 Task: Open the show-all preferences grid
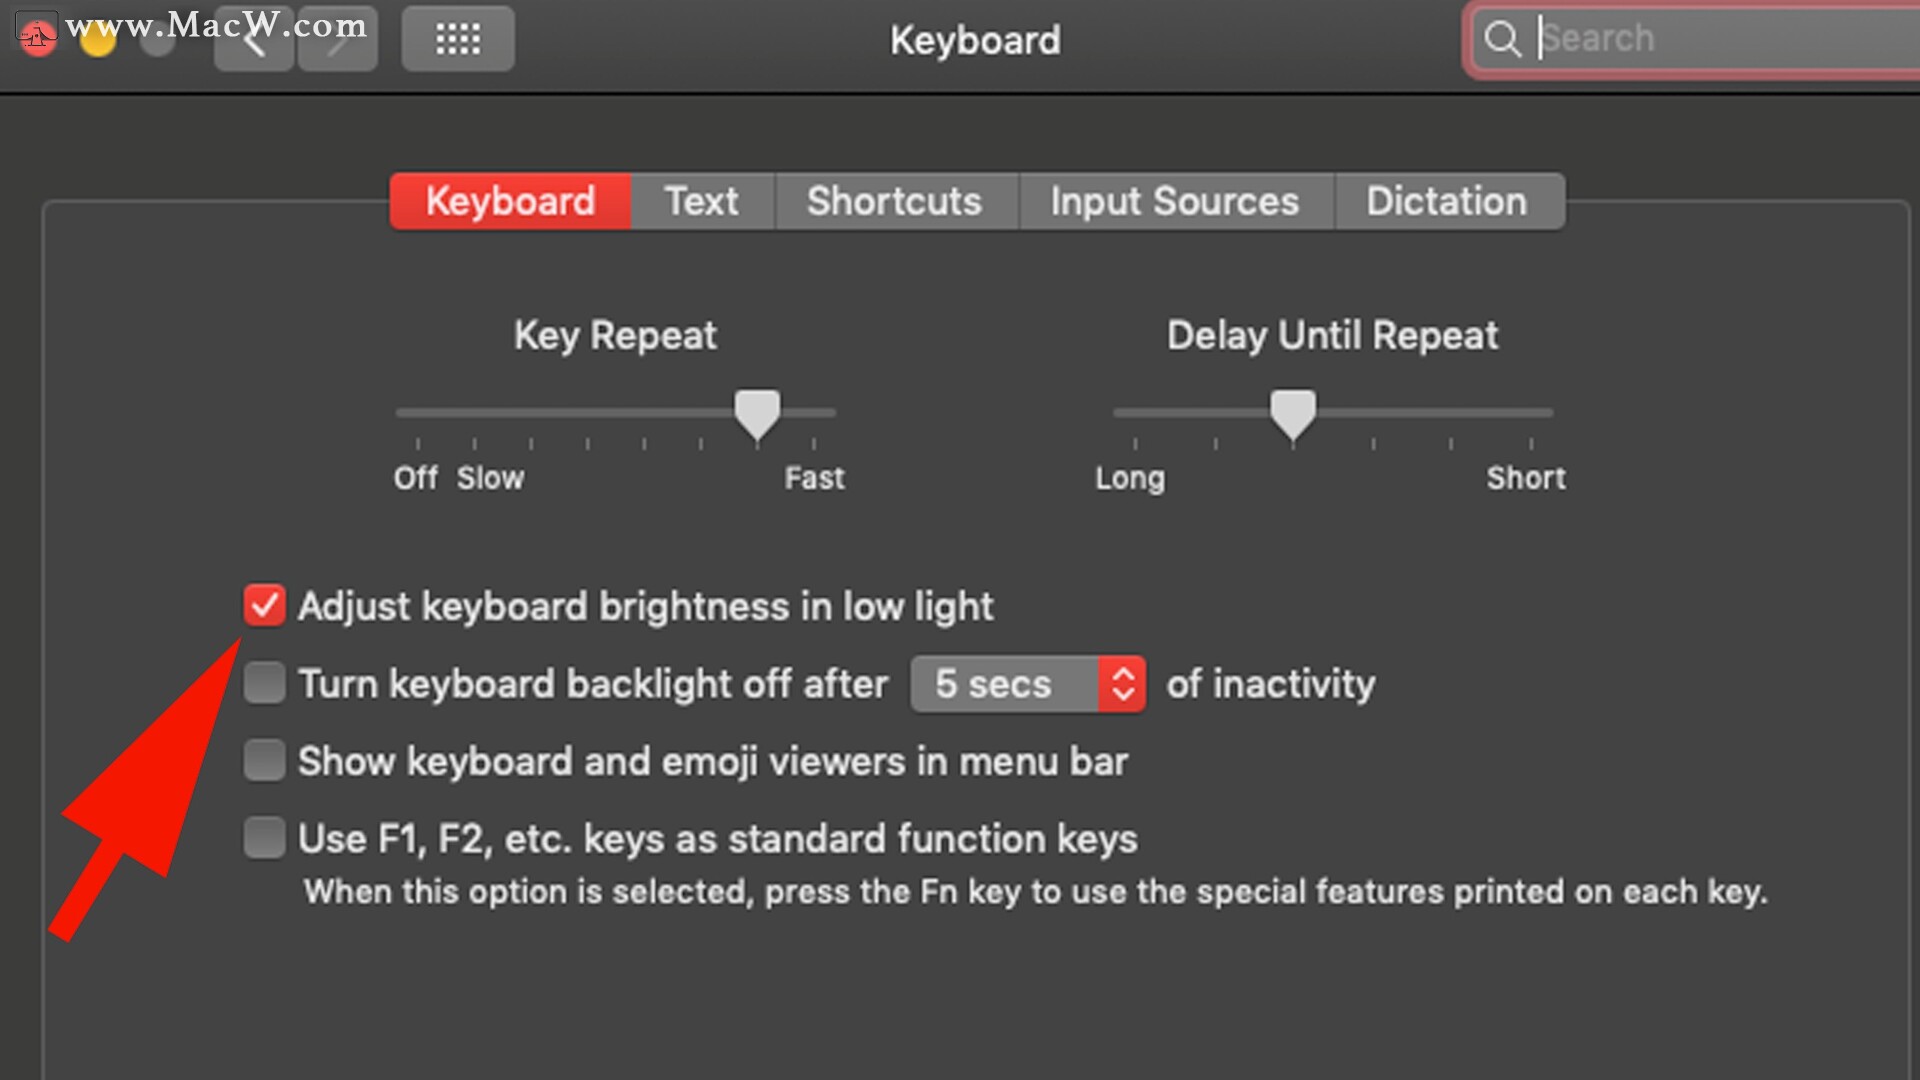click(x=458, y=40)
